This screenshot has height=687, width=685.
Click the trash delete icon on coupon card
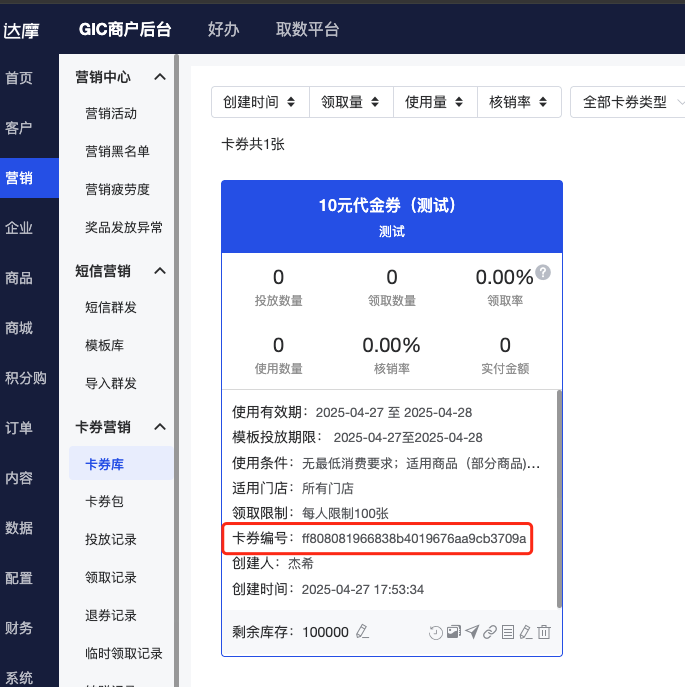[544, 632]
